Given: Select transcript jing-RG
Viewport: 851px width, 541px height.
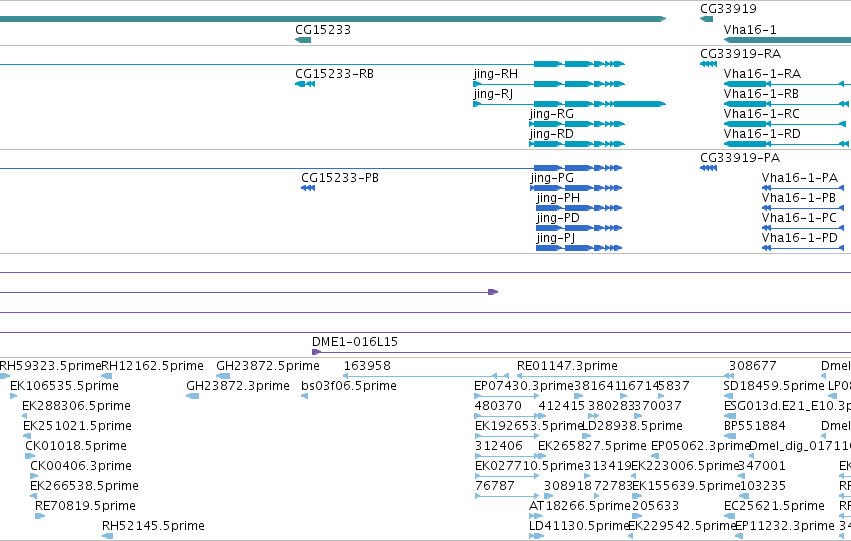Looking at the screenshot, I should (551, 114).
